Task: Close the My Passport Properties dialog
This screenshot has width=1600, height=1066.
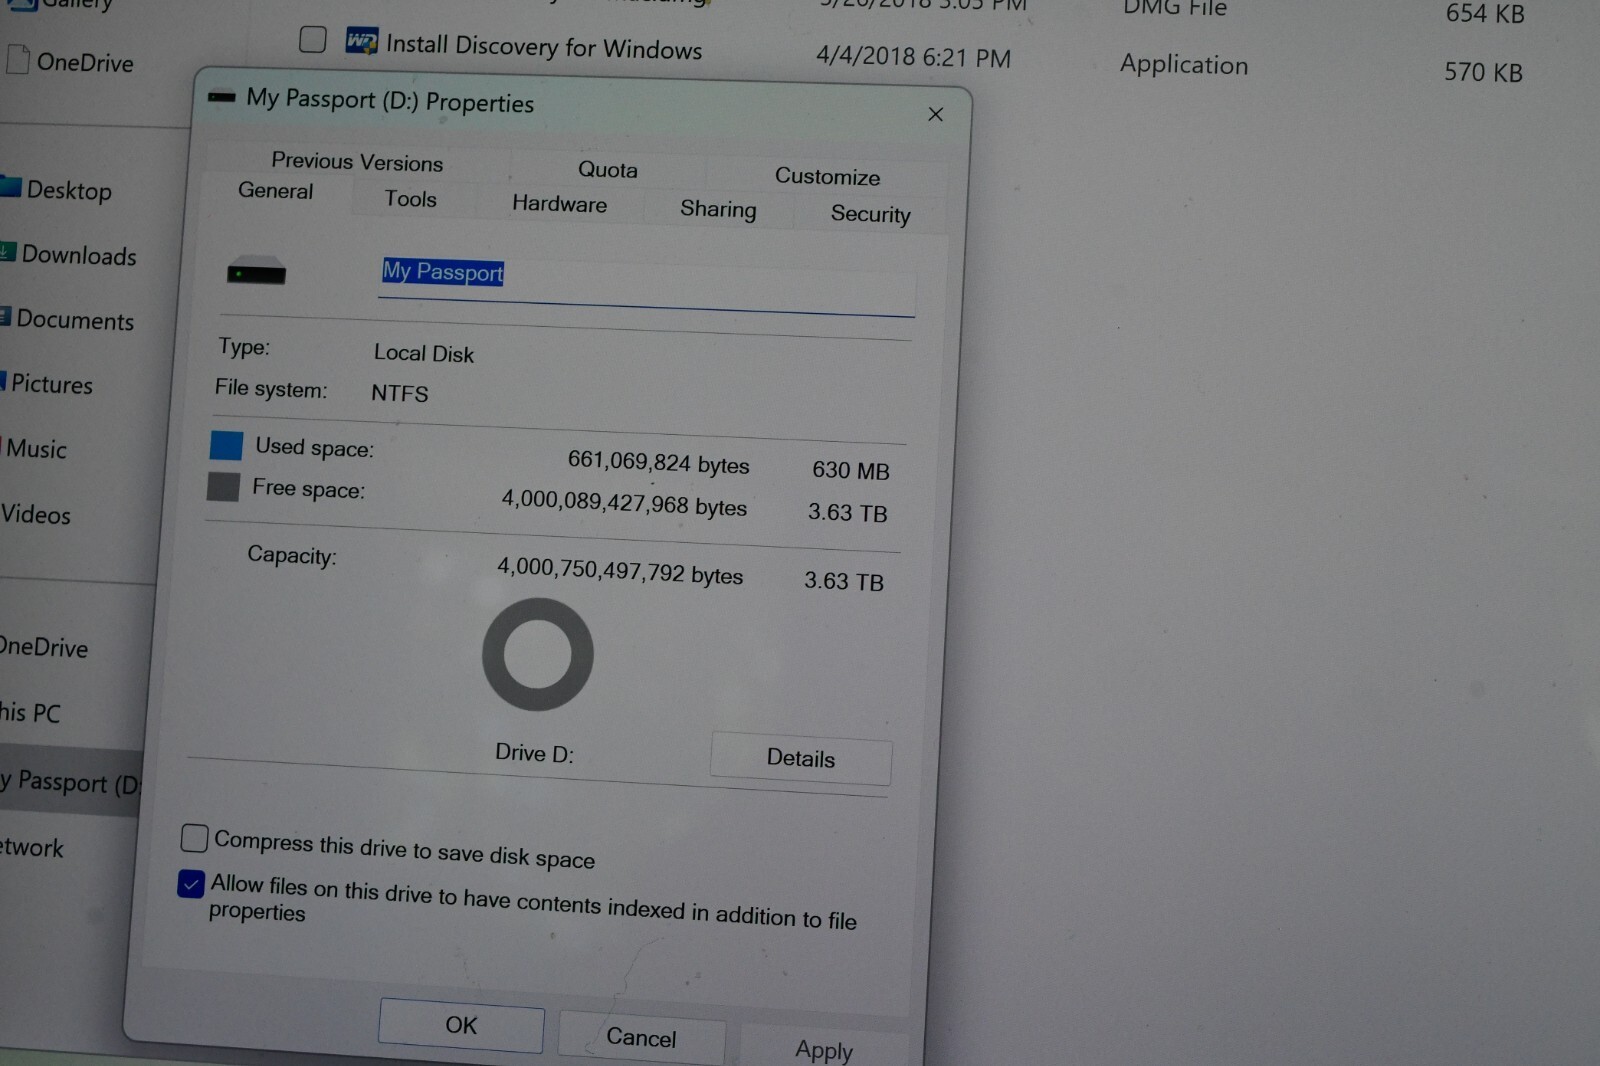Action: coord(935,114)
